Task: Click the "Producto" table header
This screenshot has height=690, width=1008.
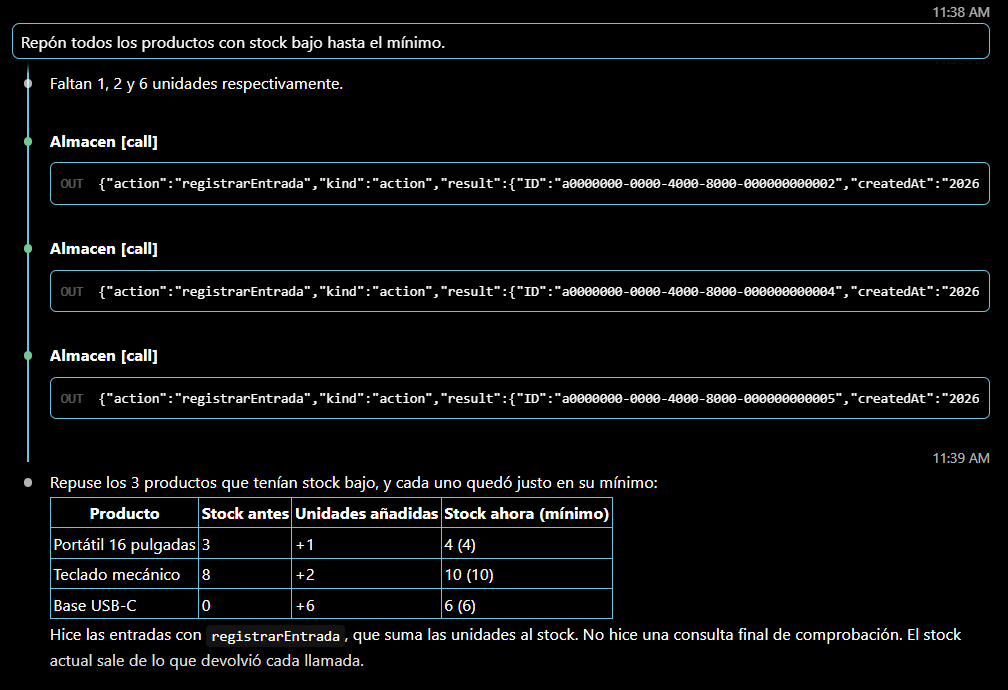Action: [x=125, y=513]
